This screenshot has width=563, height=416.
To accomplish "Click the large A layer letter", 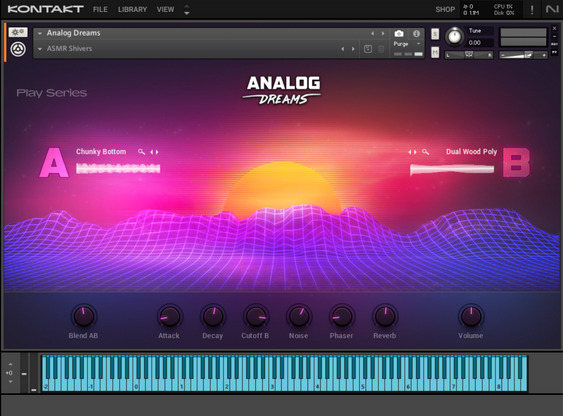I will click(x=54, y=162).
